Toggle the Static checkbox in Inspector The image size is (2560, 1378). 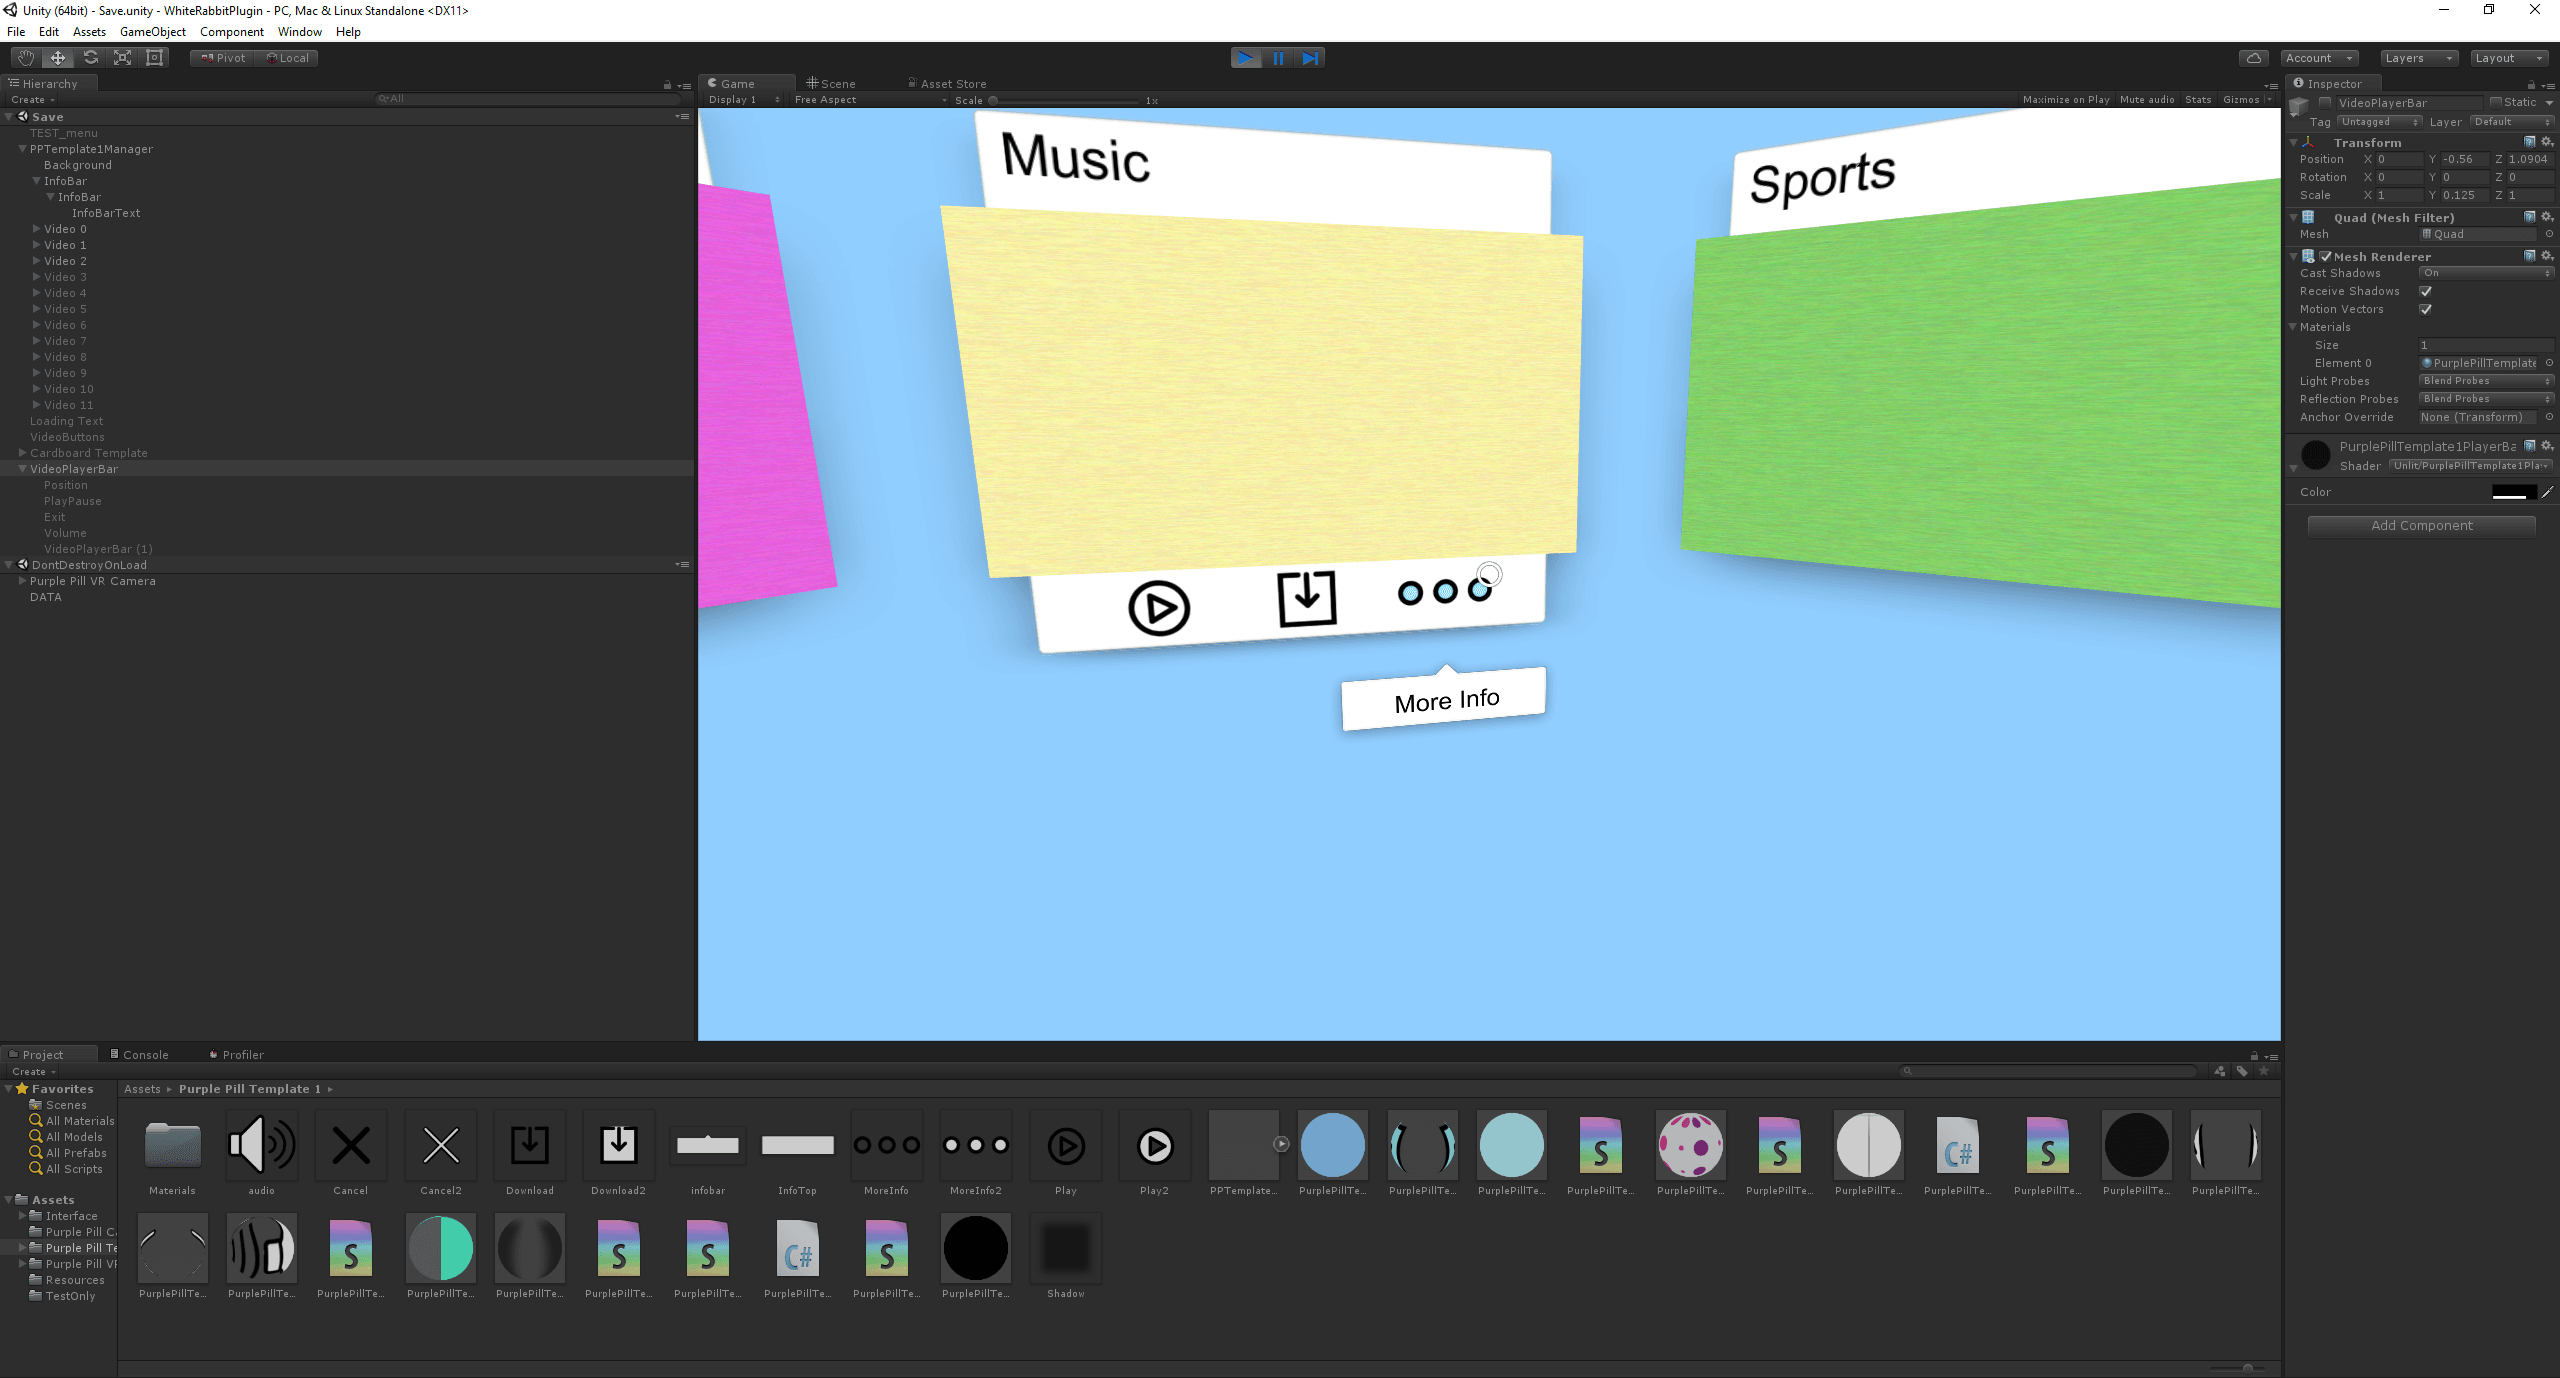pyautogui.click(x=2496, y=102)
